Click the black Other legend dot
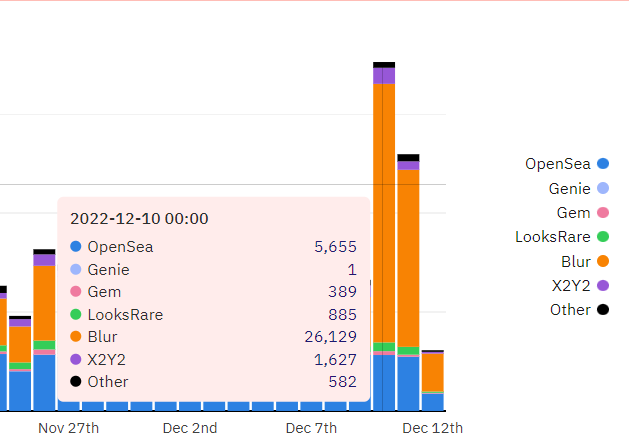629x437 pixels. tap(603, 310)
